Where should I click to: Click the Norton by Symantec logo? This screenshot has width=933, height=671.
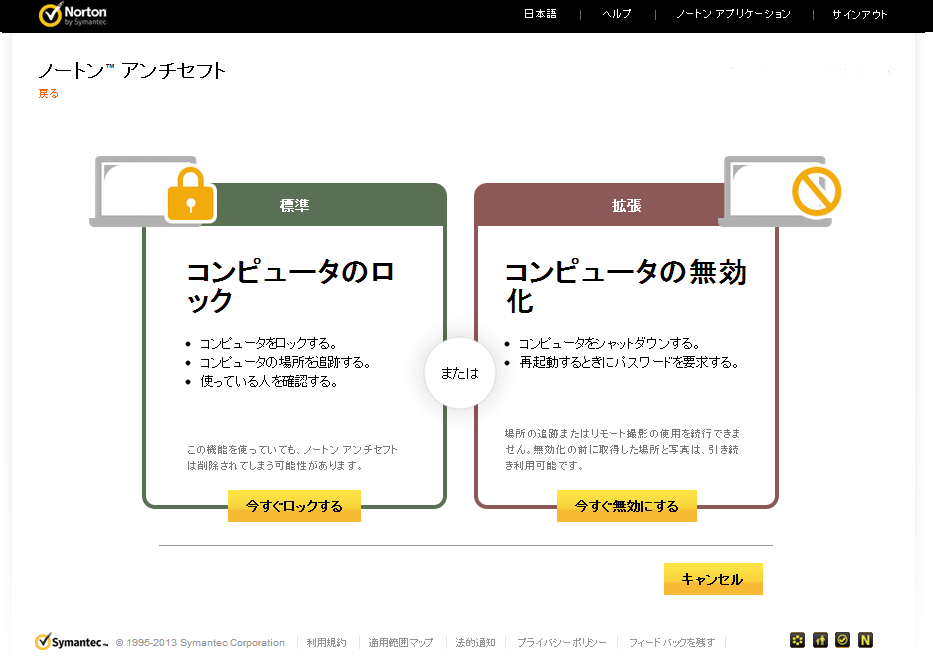[73, 15]
